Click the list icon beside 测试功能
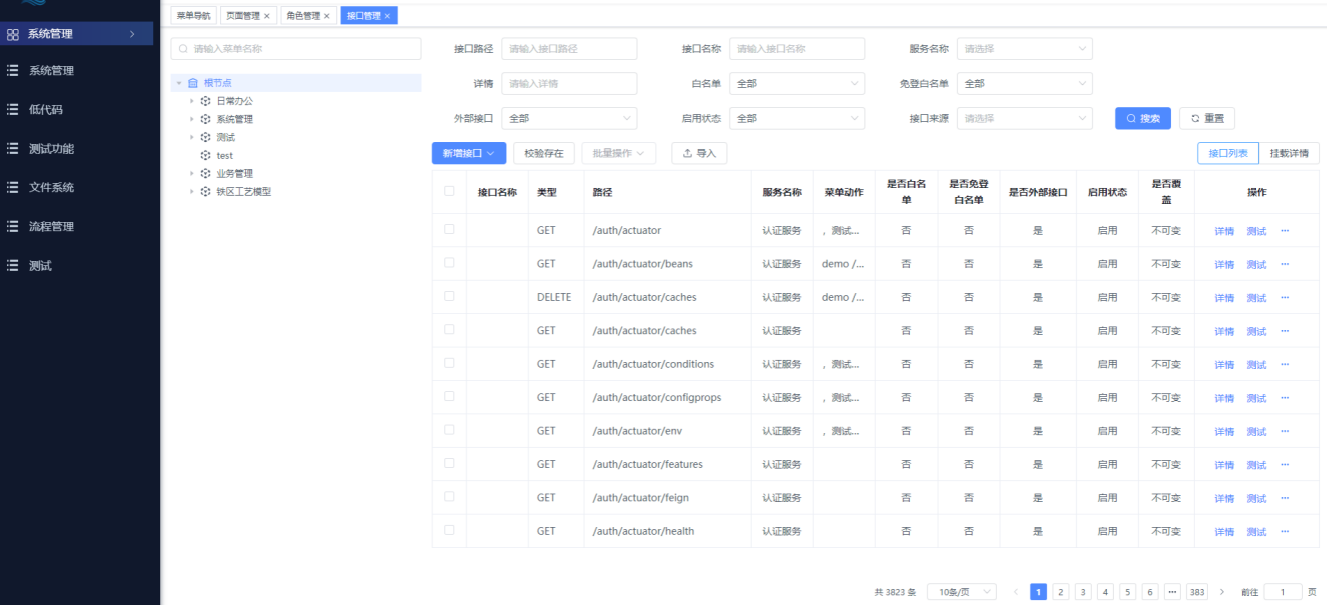 pos(13,148)
